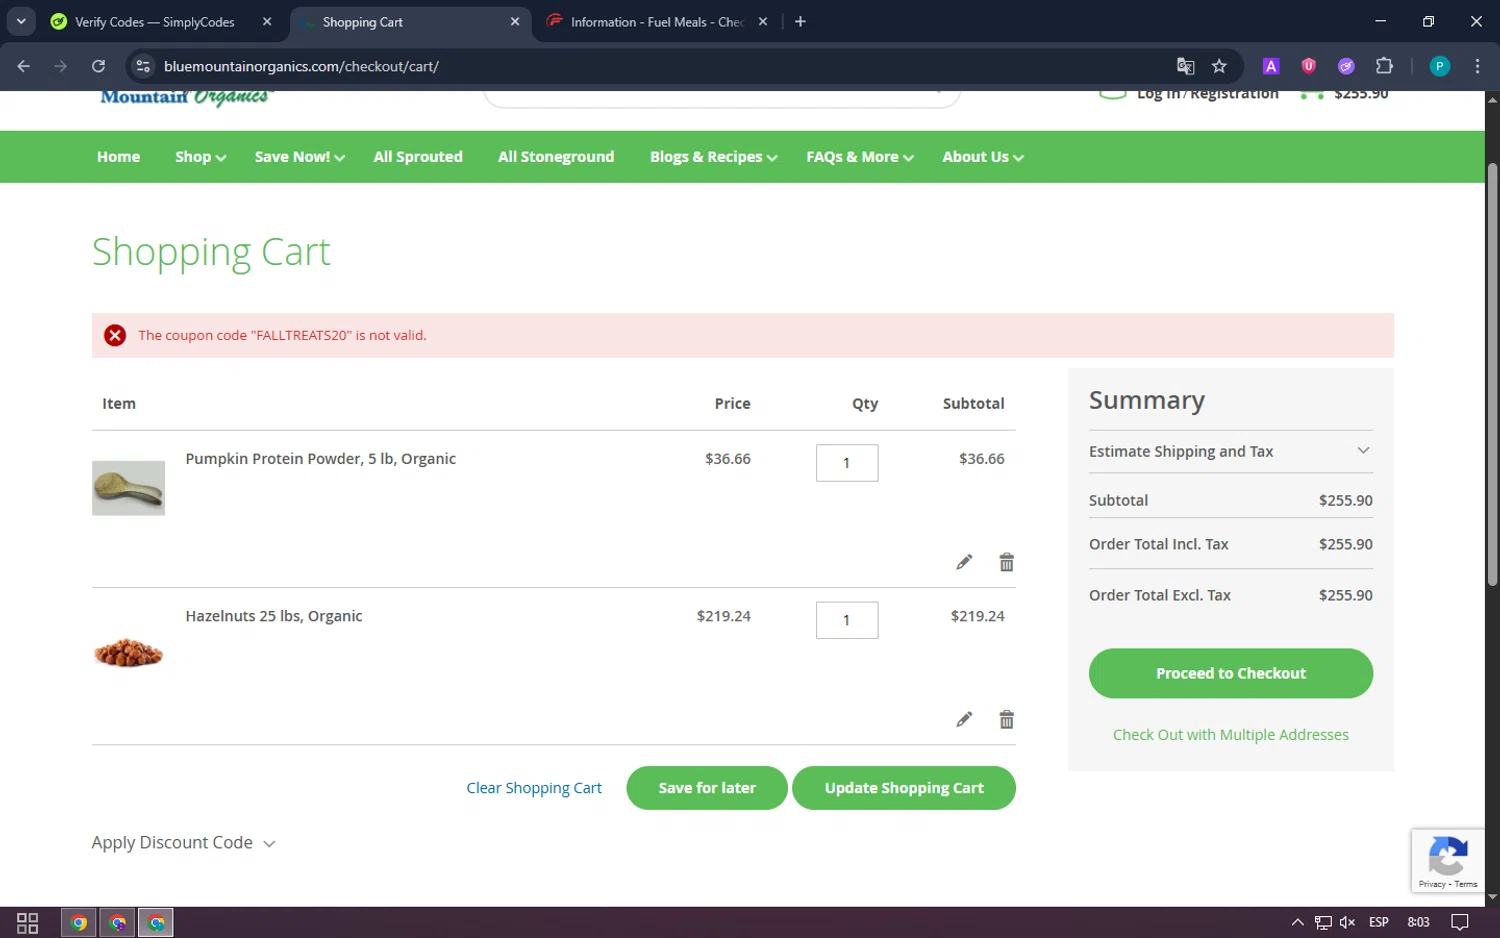The width and height of the screenshot is (1500, 938).
Task: Expand the About Us dropdown
Action: pos(983,157)
